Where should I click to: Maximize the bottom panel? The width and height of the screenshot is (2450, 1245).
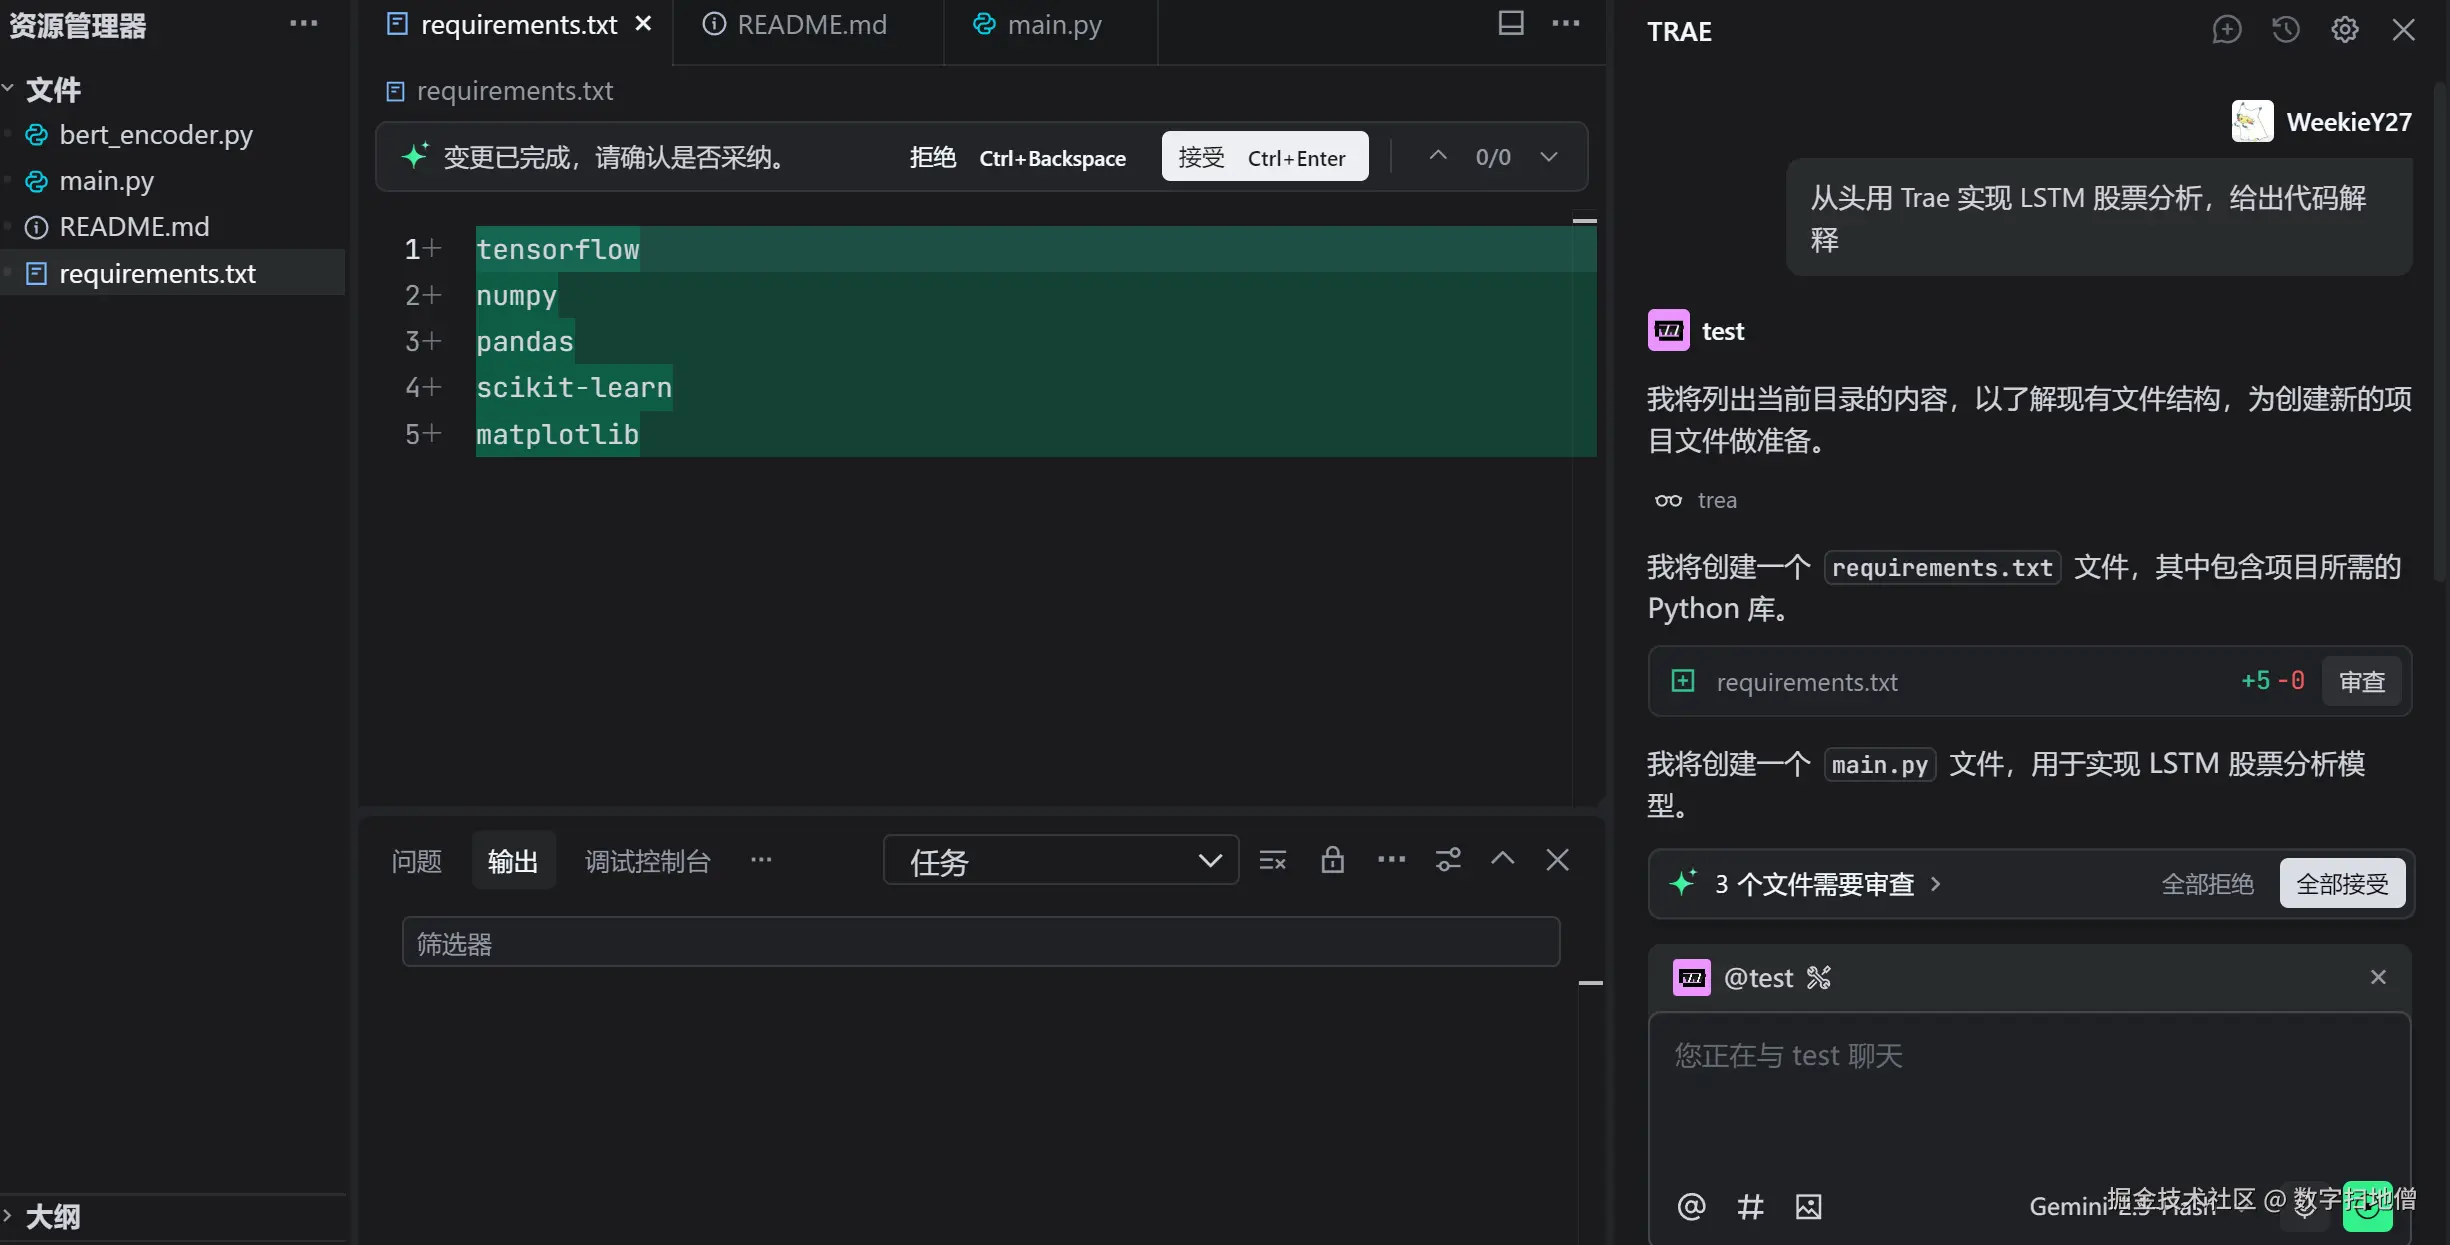[1502, 859]
